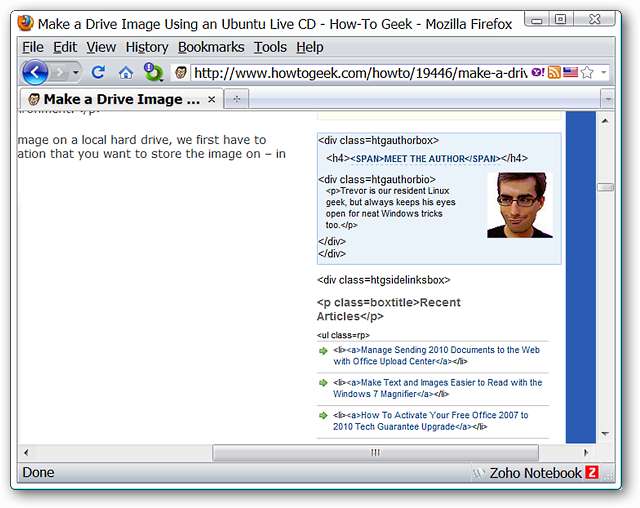This screenshot has height=508, width=640.
Task: Open the address bar URL history dropdown
Action: click(x=603, y=72)
